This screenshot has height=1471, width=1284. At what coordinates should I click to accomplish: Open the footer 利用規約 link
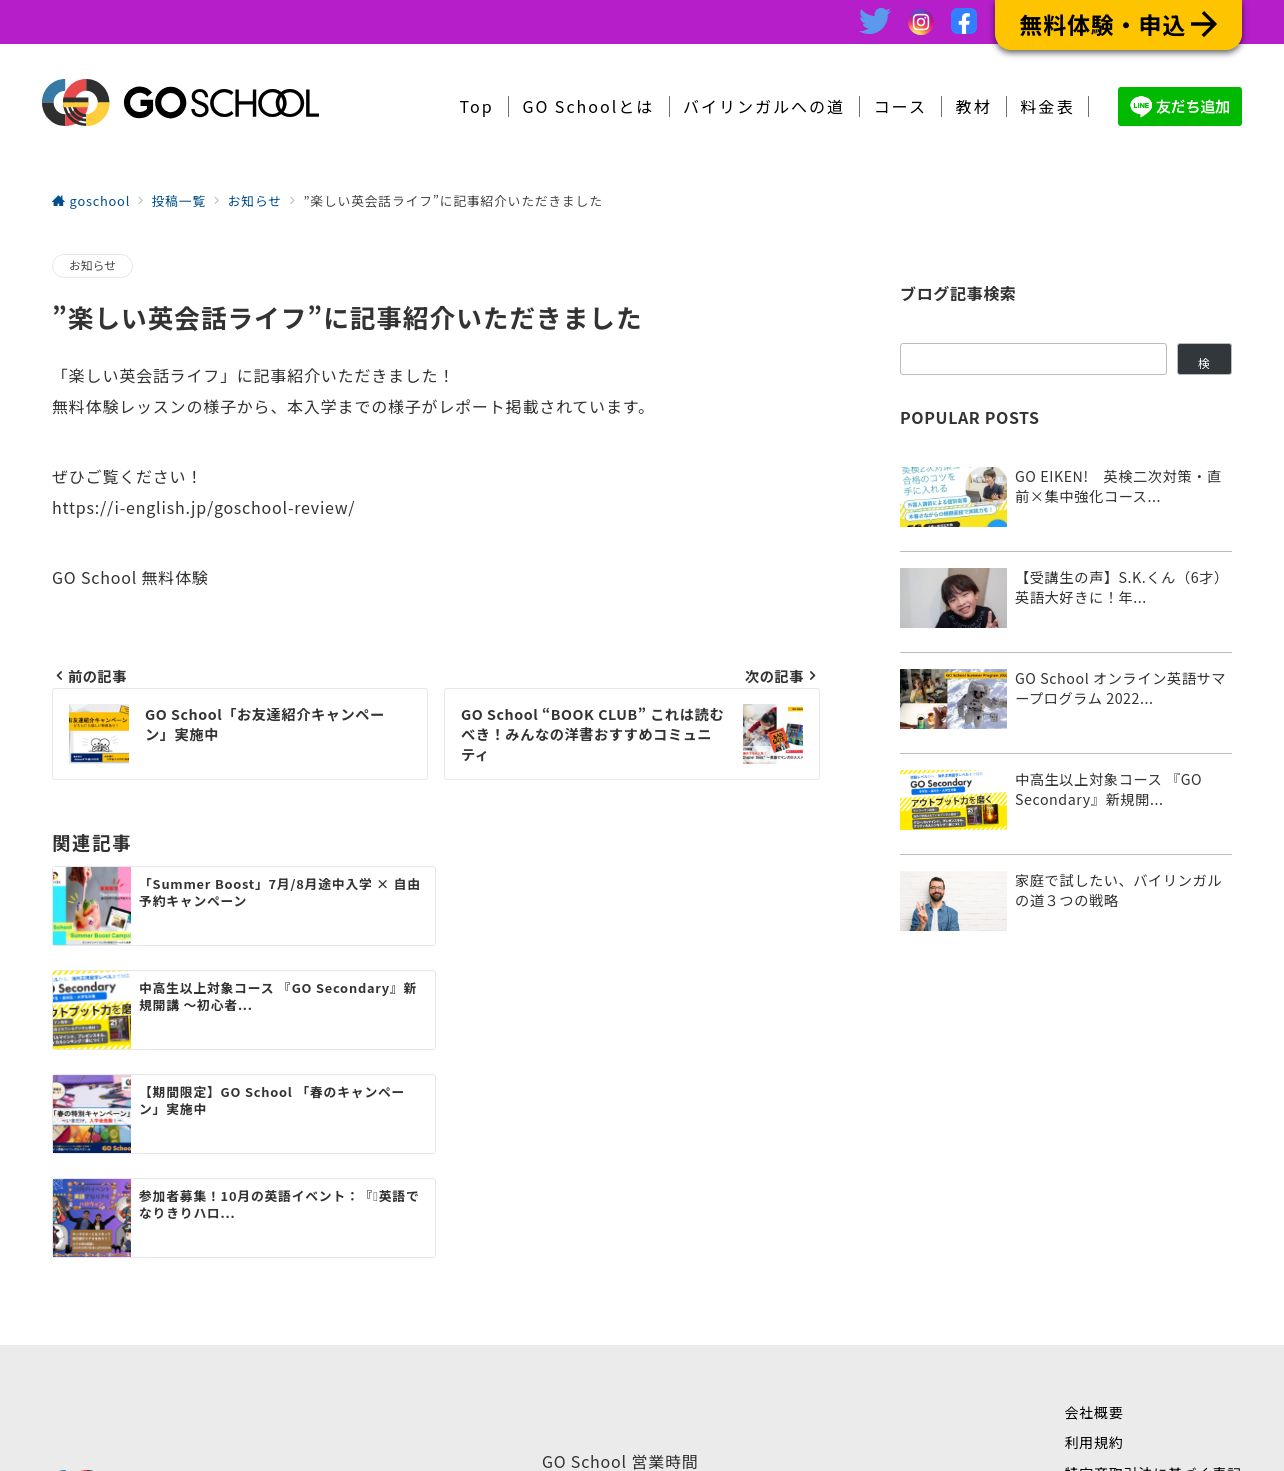tap(1094, 1443)
